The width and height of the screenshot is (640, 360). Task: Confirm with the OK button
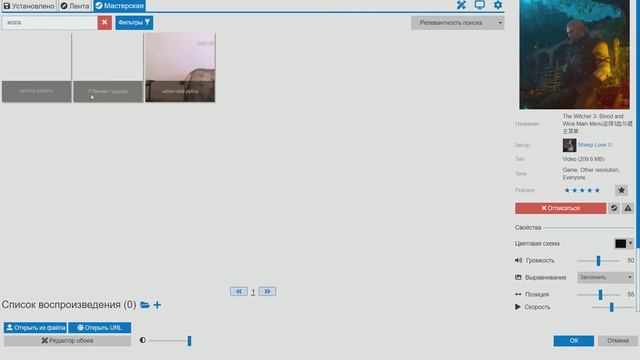pos(573,341)
